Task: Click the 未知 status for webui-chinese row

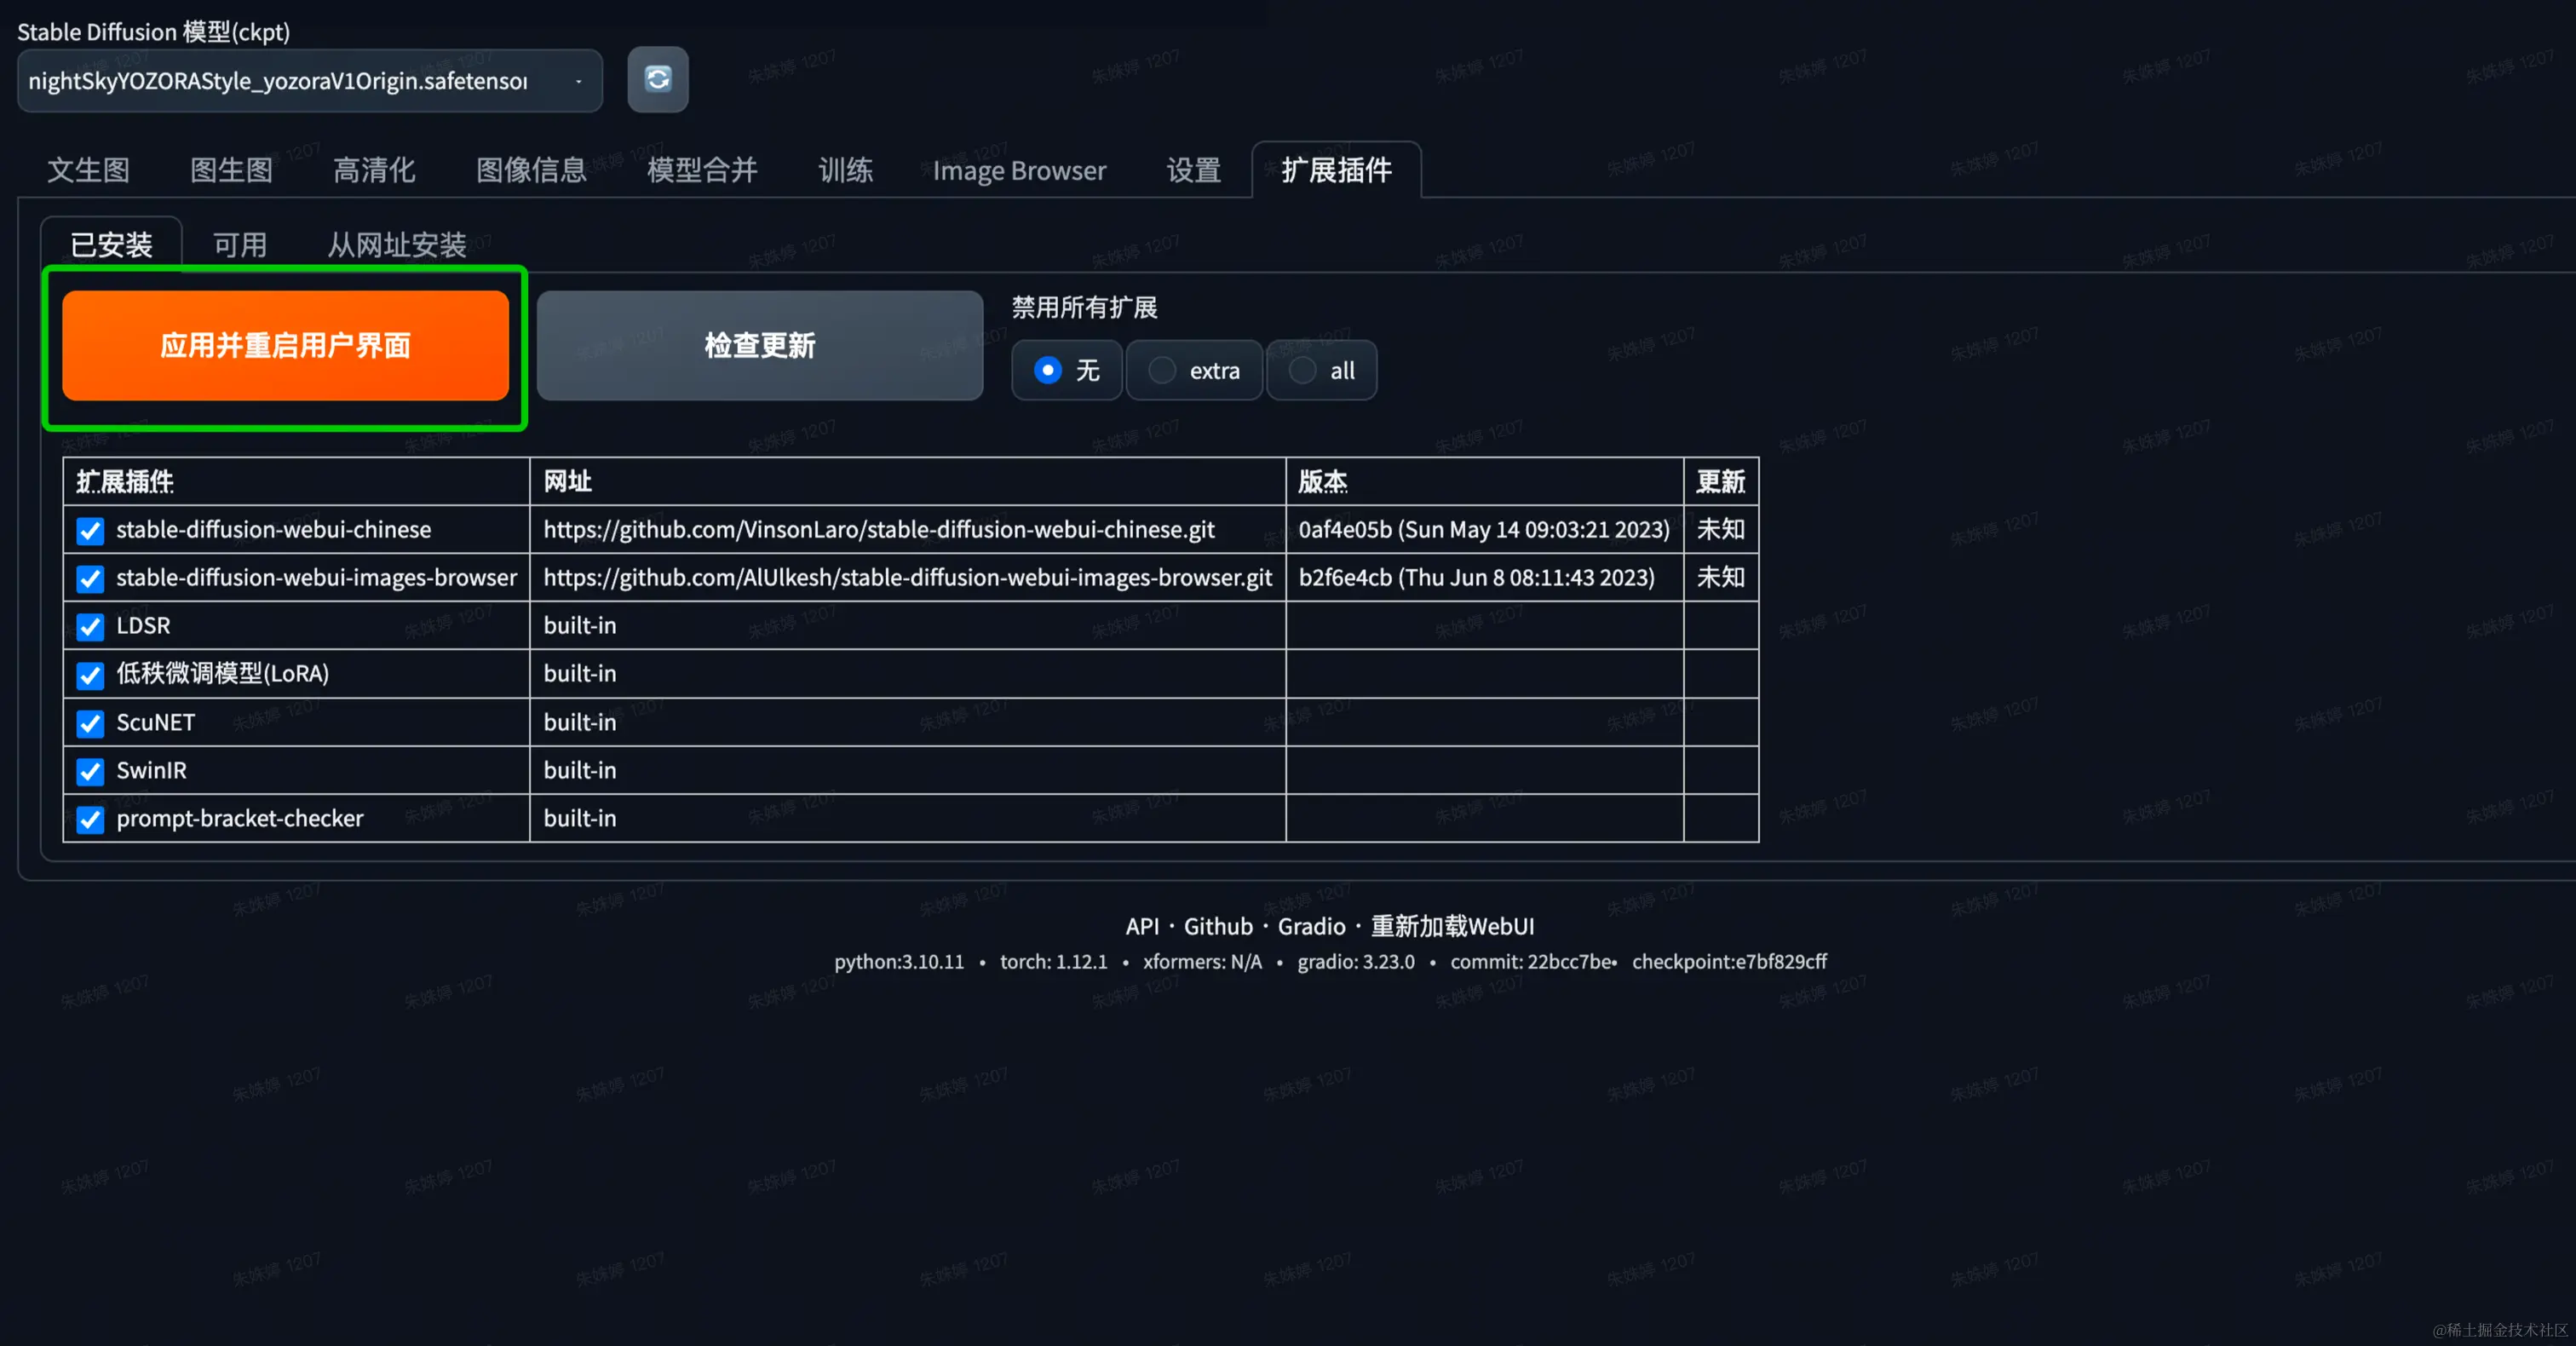Action: [x=1720, y=529]
